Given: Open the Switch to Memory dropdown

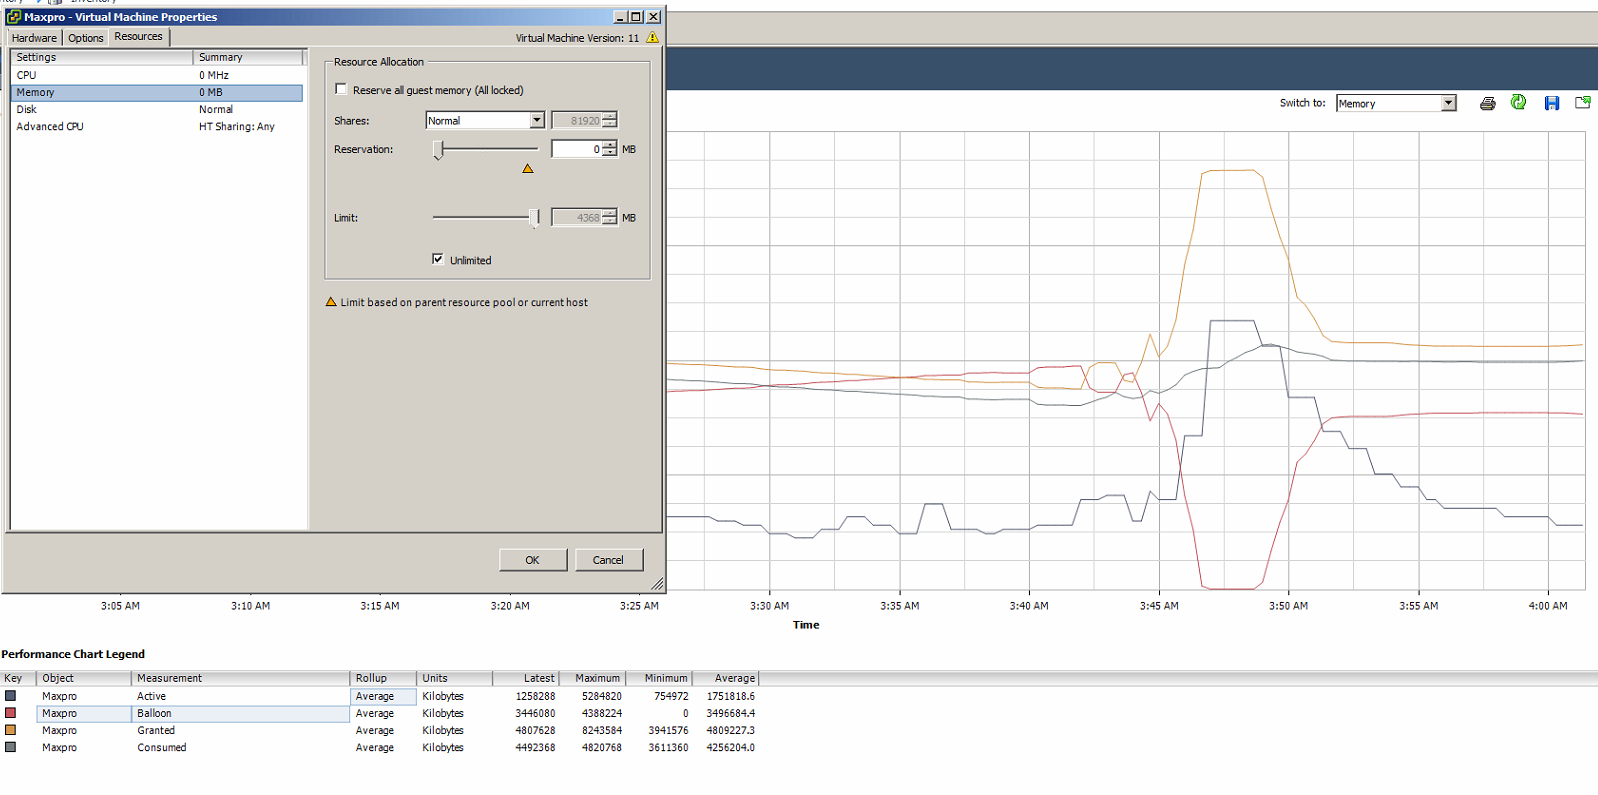Looking at the screenshot, I should click(1447, 103).
